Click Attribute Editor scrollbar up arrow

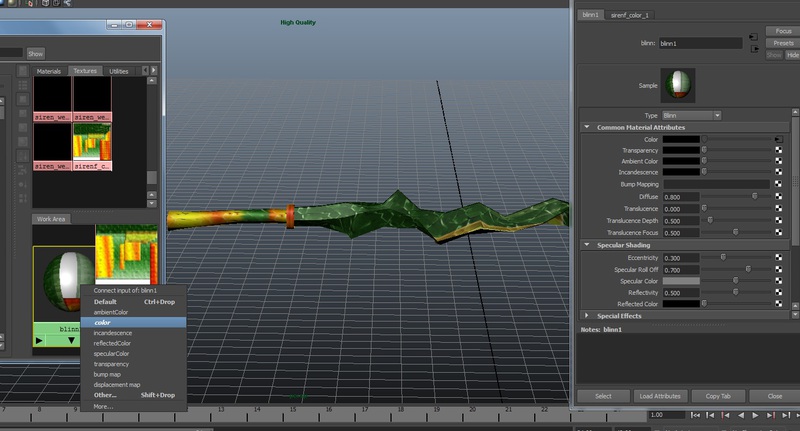click(x=795, y=112)
